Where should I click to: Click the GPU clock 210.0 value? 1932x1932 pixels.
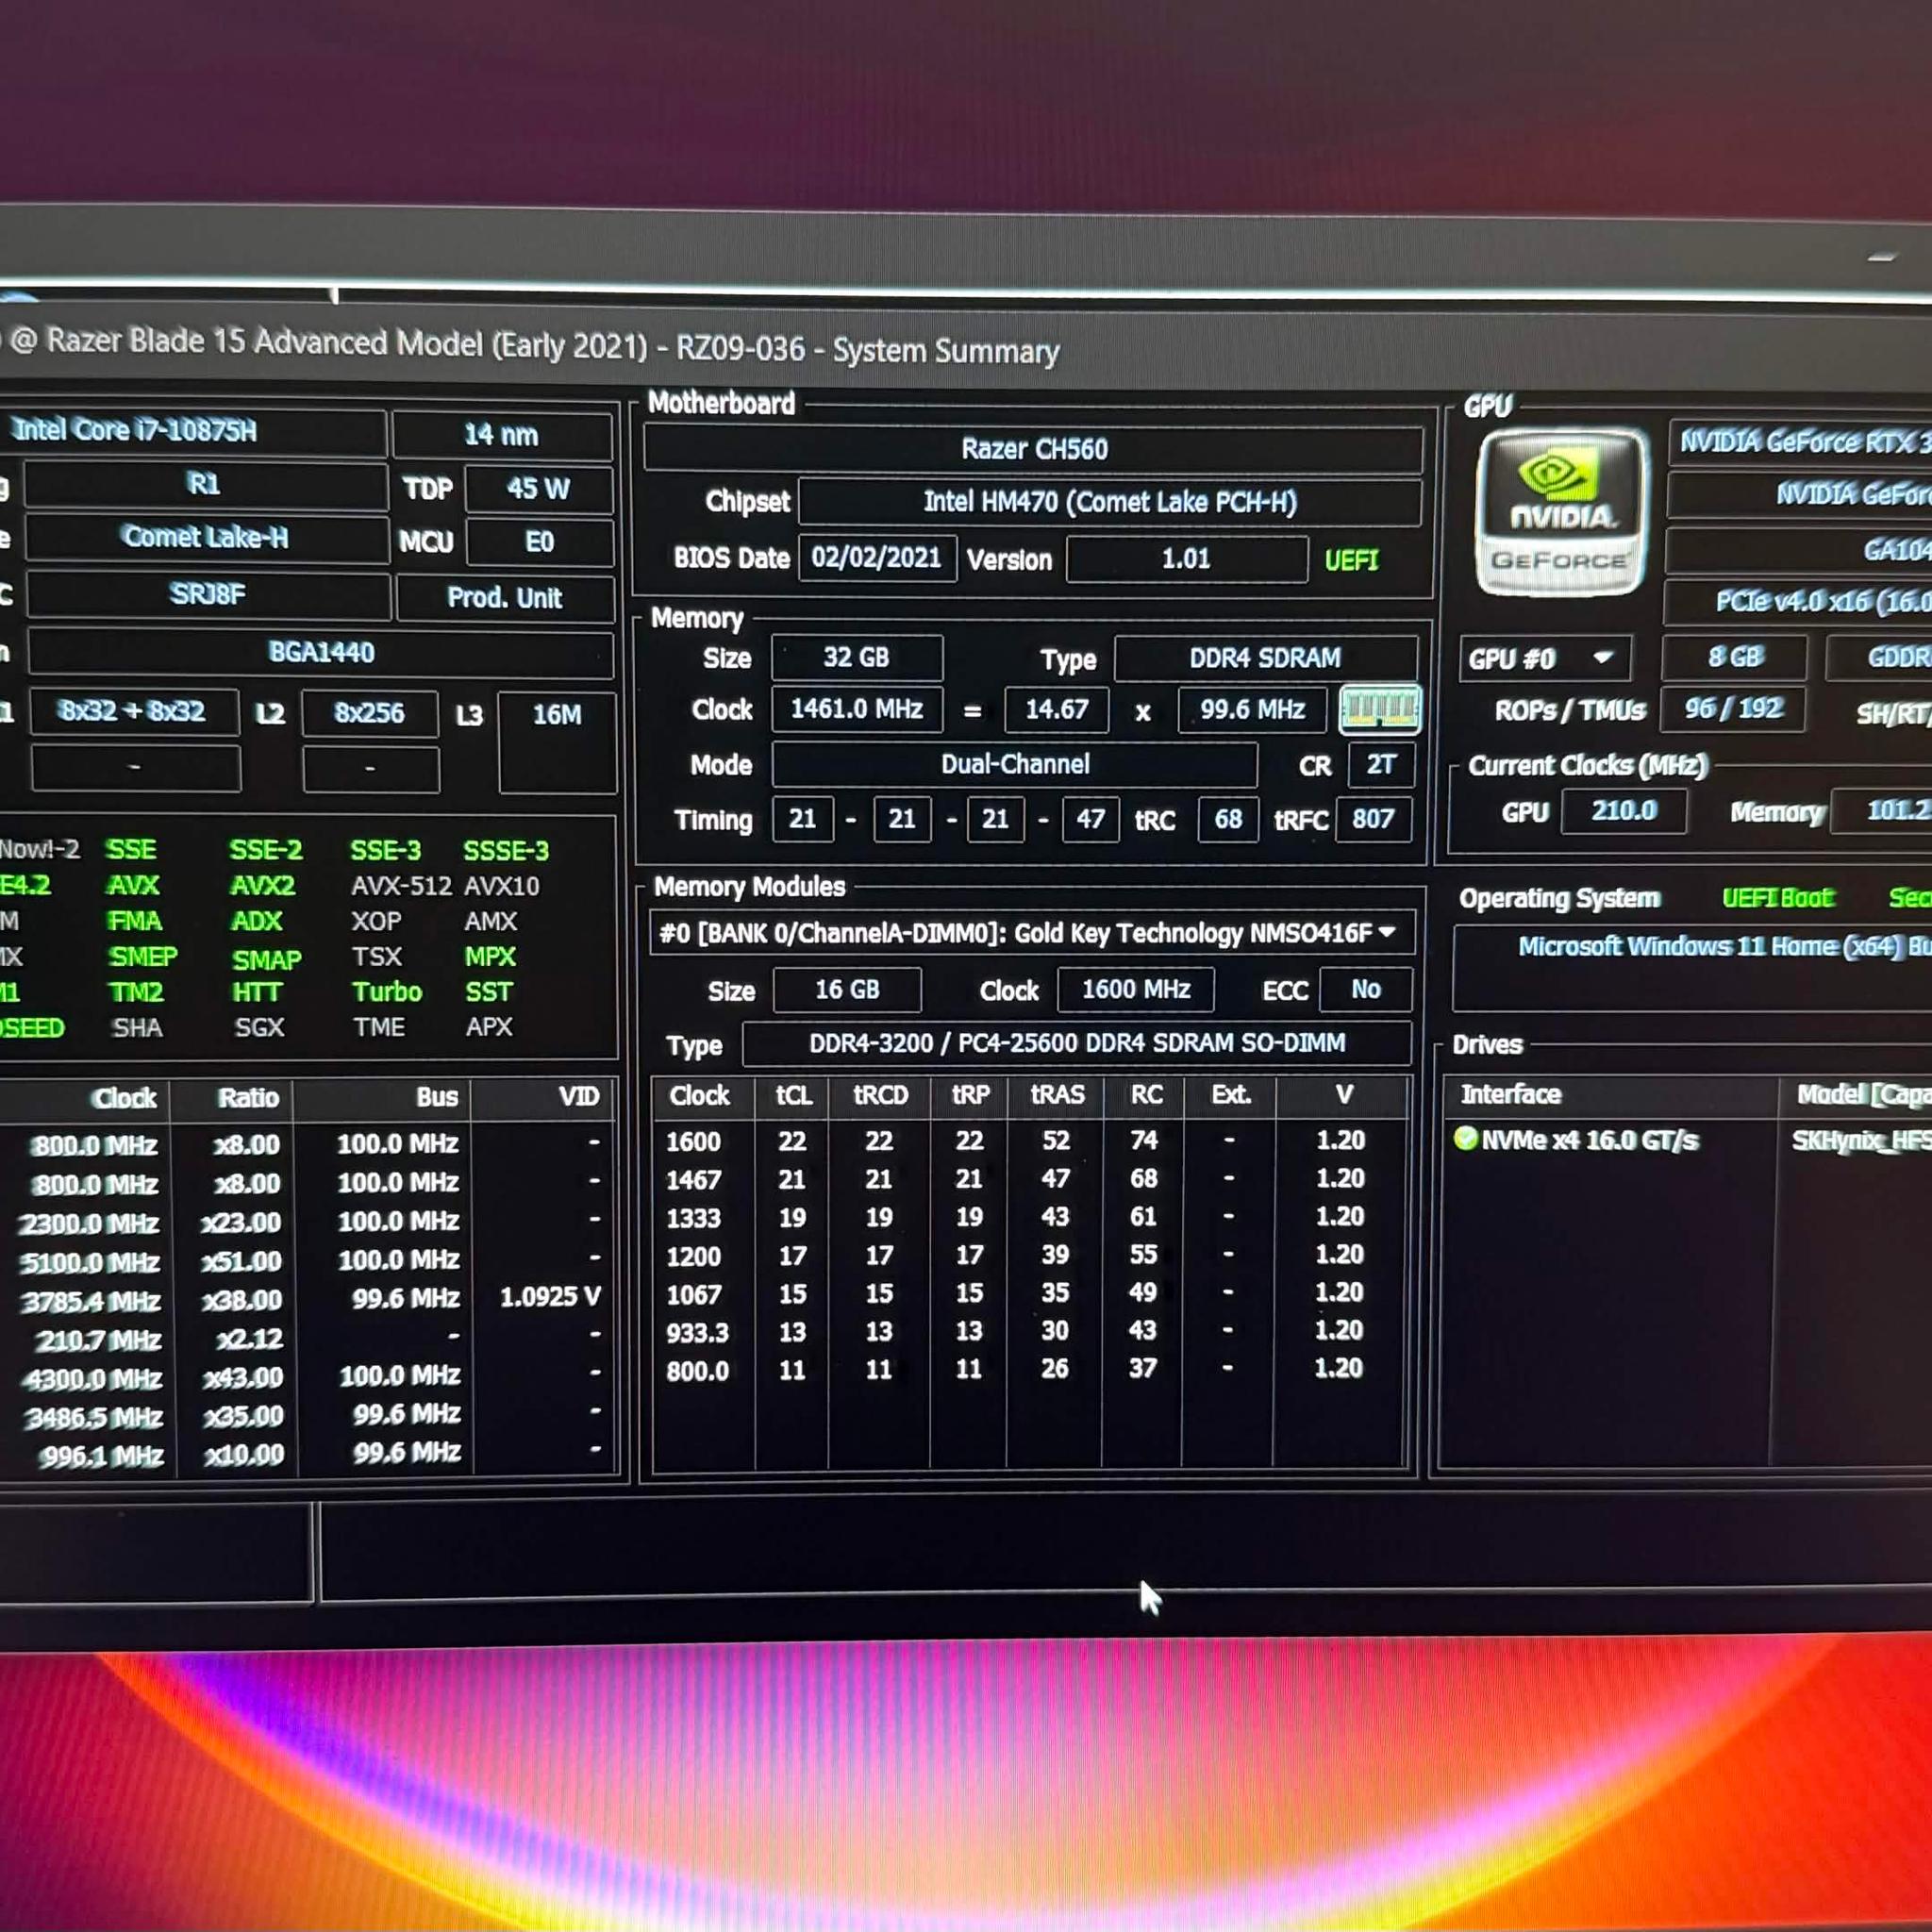tap(1624, 811)
